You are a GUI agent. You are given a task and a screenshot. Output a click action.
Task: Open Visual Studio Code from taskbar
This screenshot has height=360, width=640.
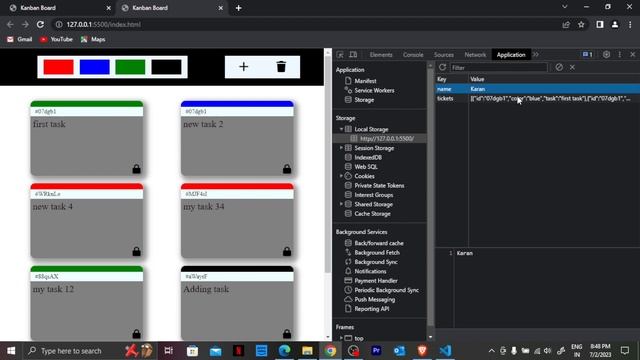click(445, 351)
